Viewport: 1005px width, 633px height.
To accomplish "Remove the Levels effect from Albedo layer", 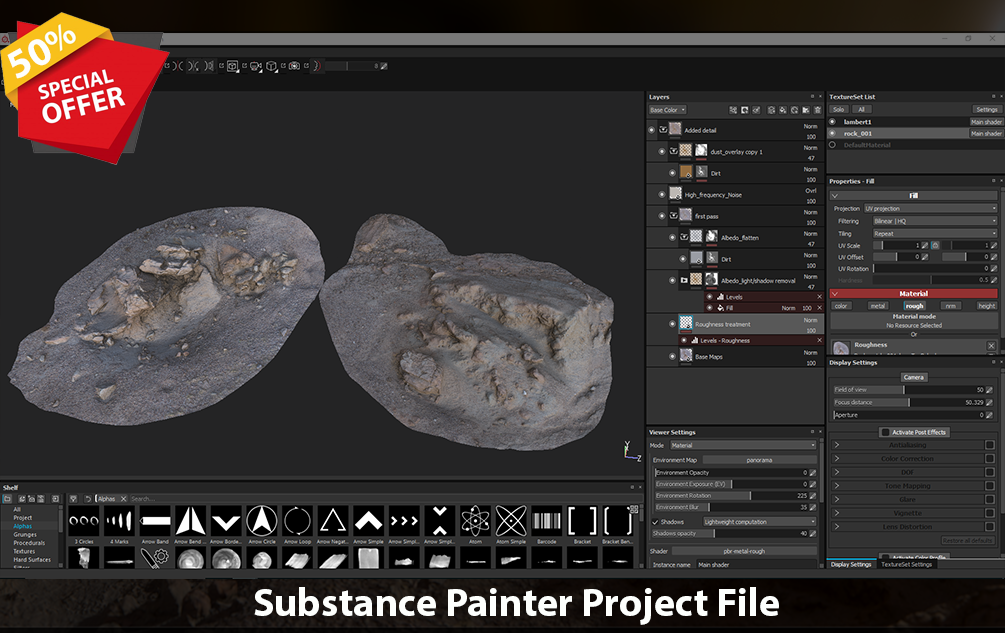I will click(819, 297).
